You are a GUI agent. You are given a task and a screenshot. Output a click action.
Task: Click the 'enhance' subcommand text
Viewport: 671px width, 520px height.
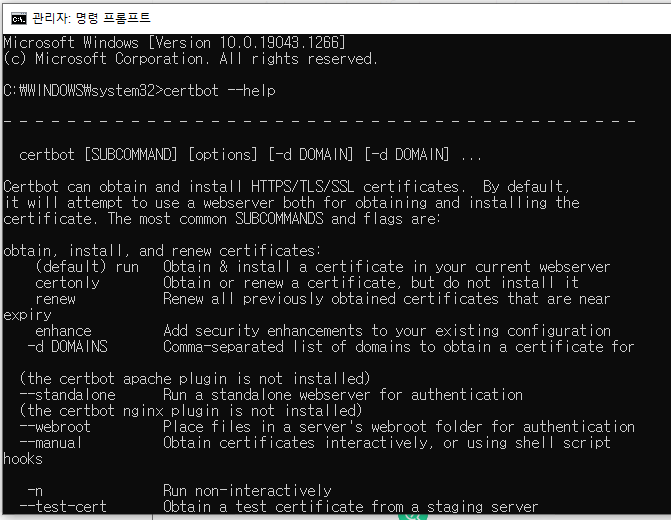[x=63, y=331]
